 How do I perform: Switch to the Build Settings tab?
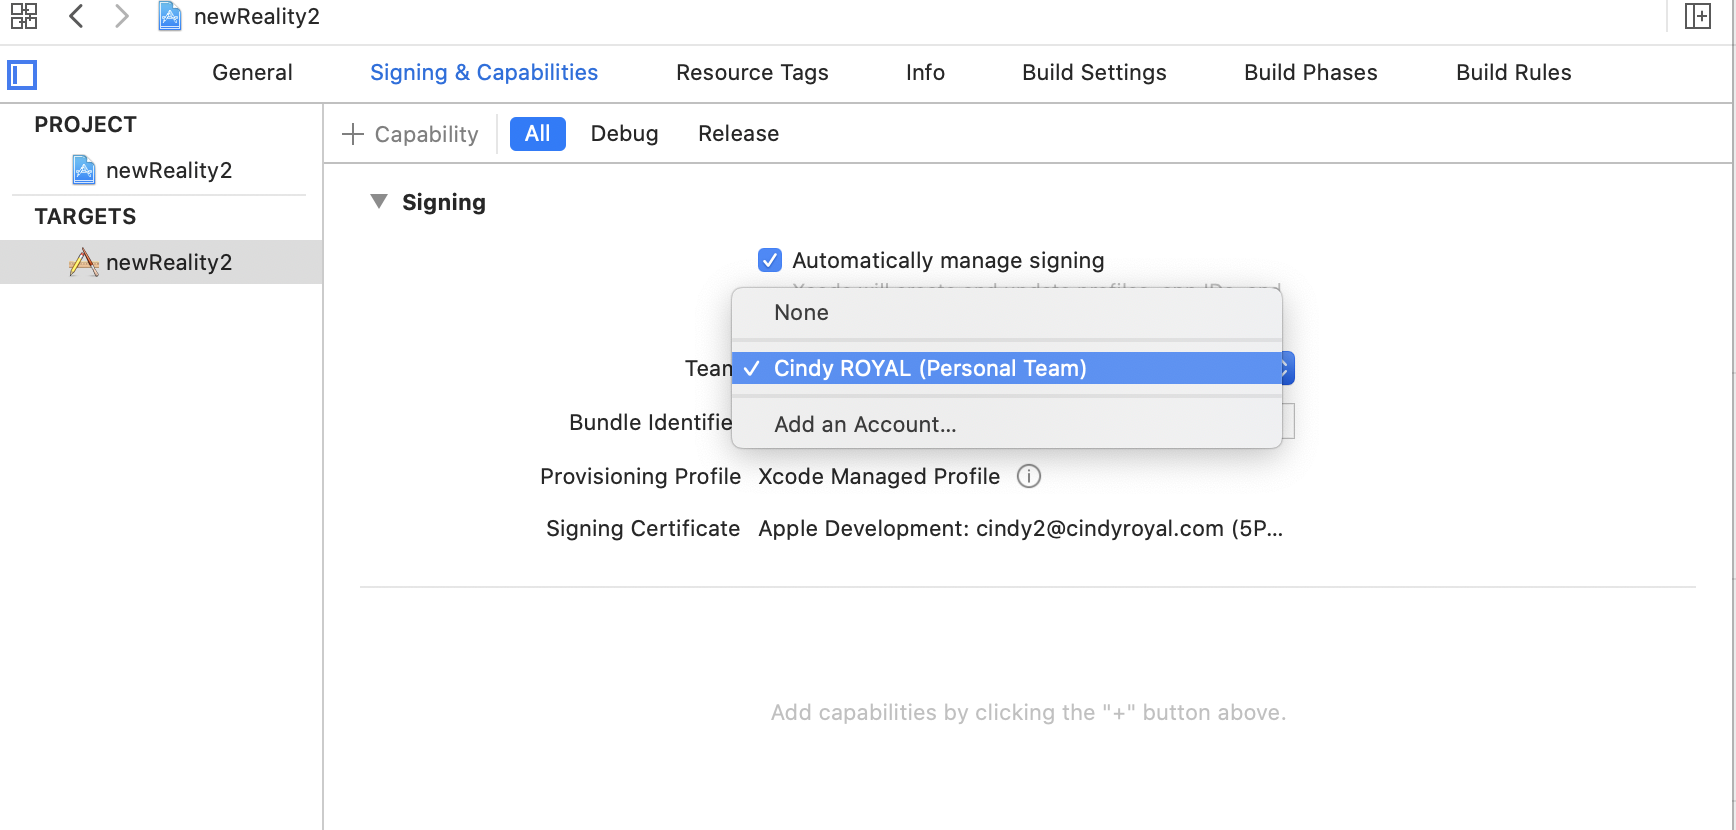click(x=1093, y=73)
